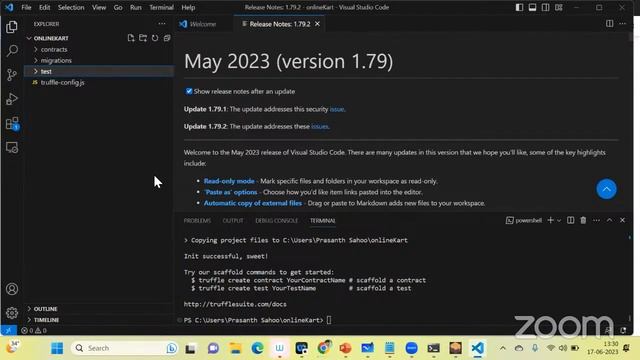This screenshot has width=640, height=360.
Task: Open File Explorer from taskbar
Action: (x=236, y=348)
